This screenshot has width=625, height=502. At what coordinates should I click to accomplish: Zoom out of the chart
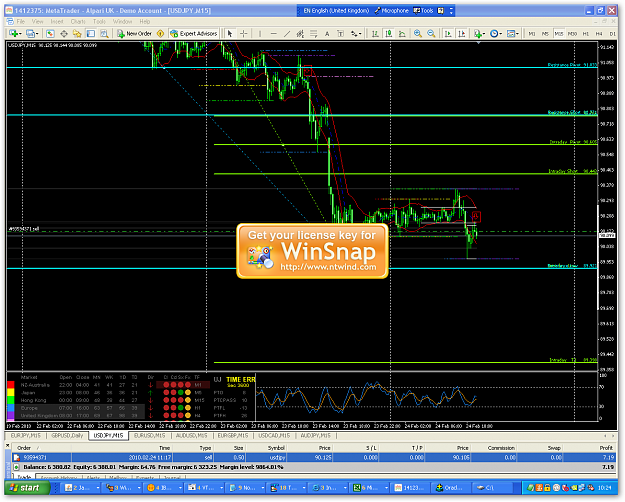point(431,34)
